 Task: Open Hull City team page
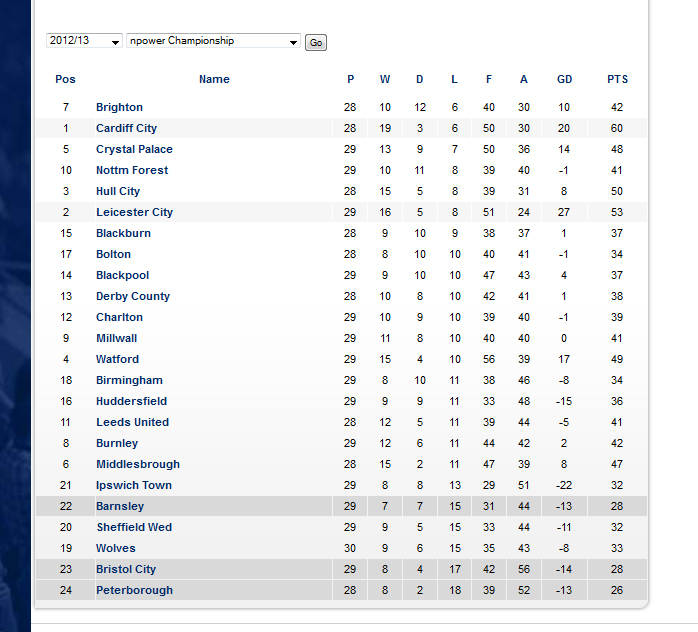tap(118, 191)
